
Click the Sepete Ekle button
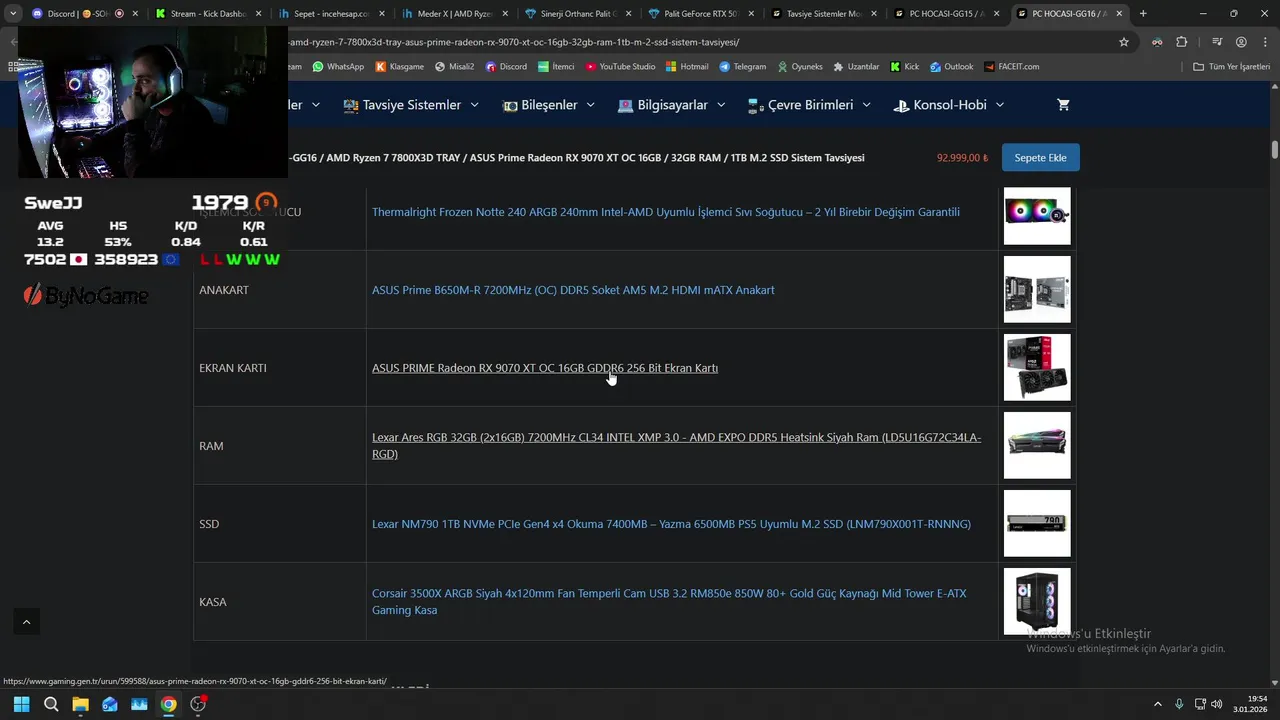coord(1041,158)
